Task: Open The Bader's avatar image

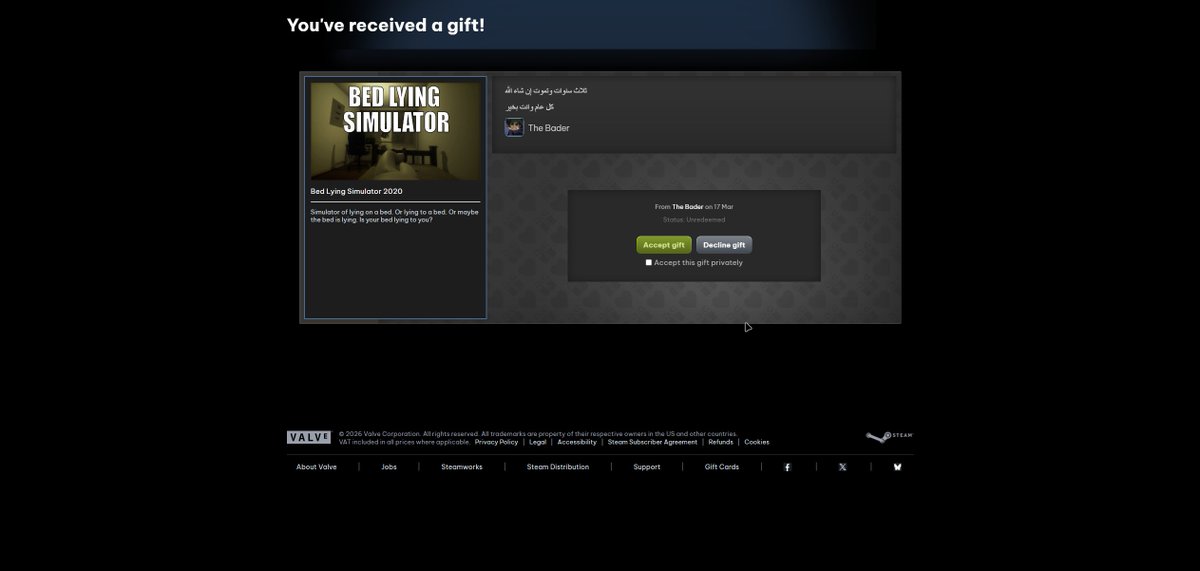Action: coord(514,127)
